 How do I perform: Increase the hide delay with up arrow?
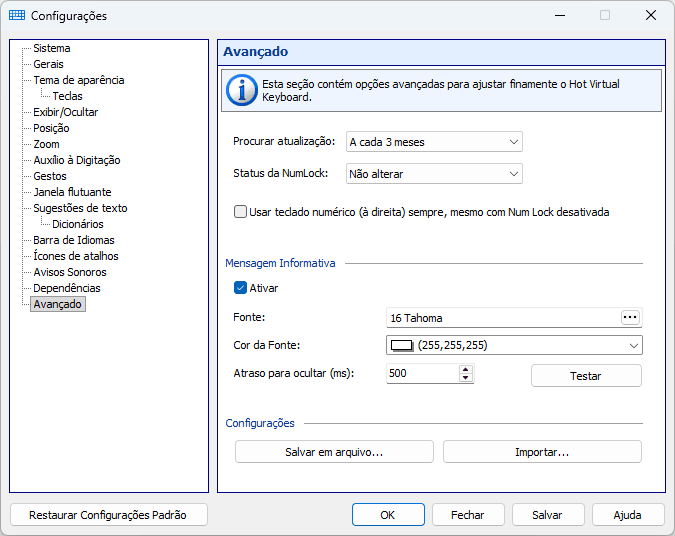[465, 369]
